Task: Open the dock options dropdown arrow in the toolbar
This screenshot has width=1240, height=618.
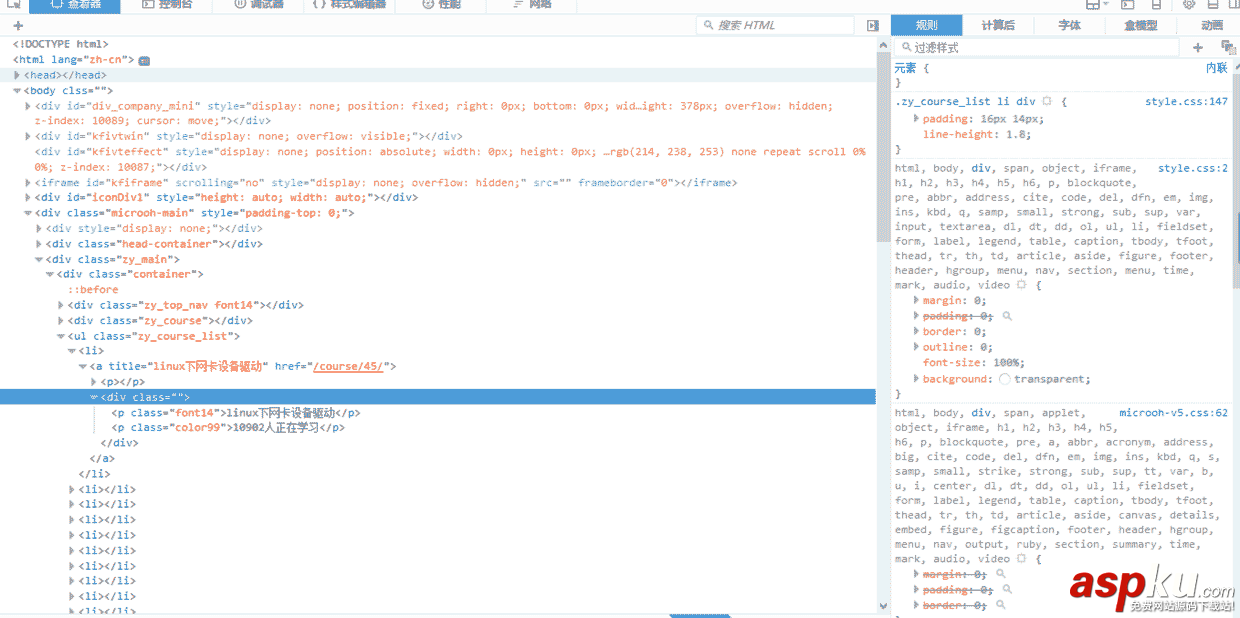Action: coord(1106,6)
